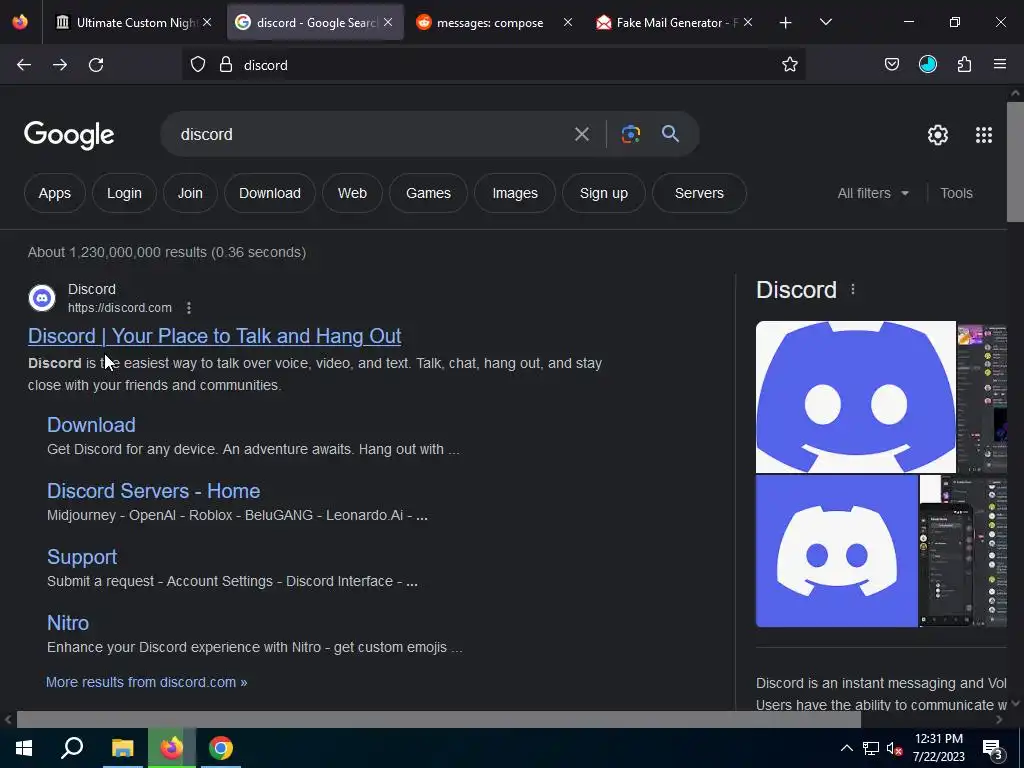1024x768 pixels.
Task: Search by image with Google Lens
Action: pyautogui.click(x=630, y=135)
